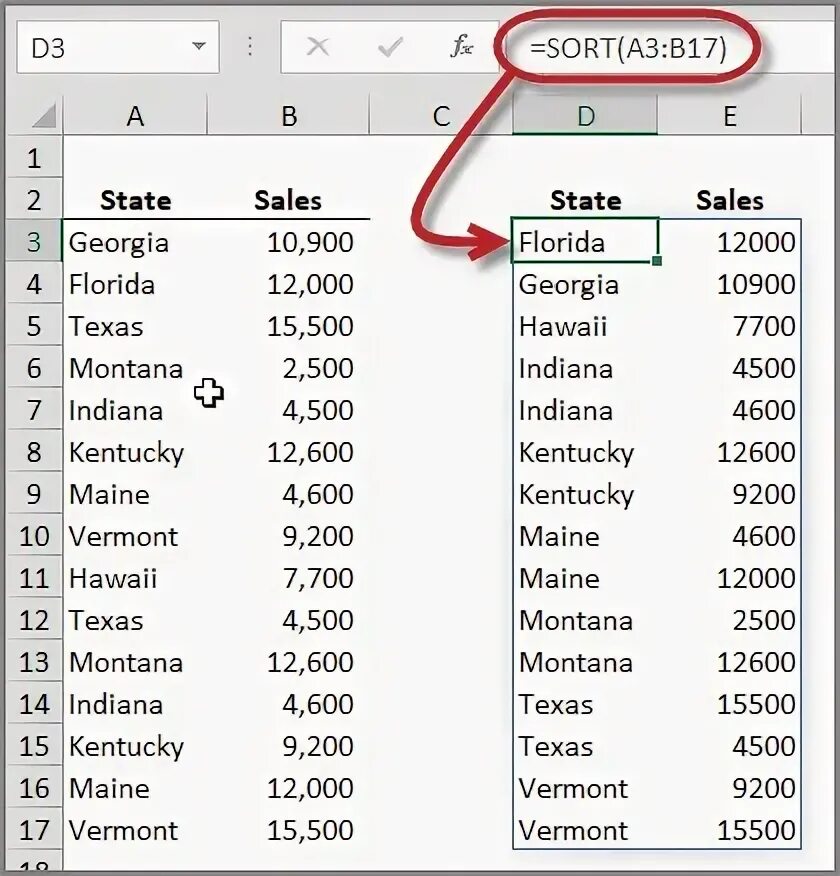Click the Select All corner triangle
Screen dimensions: 840x876
point(42,117)
